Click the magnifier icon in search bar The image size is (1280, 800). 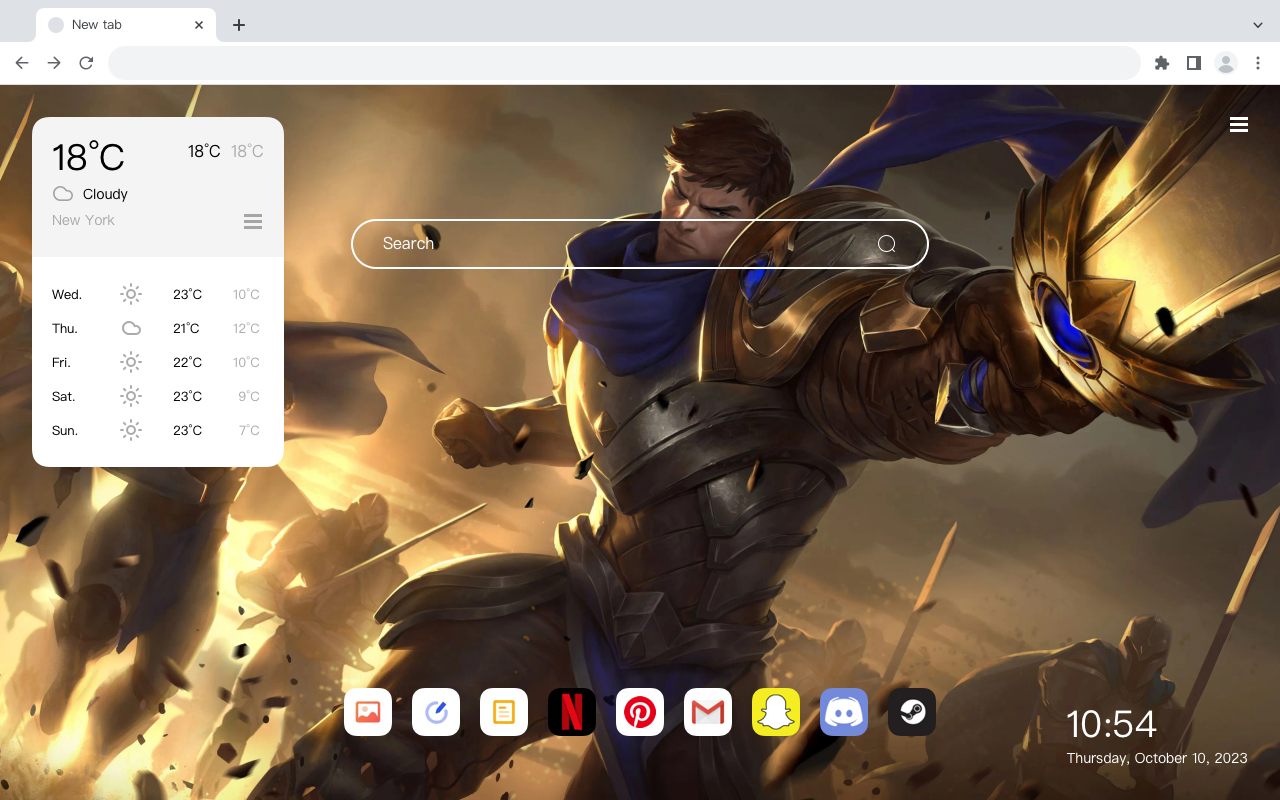click(887, 244)
